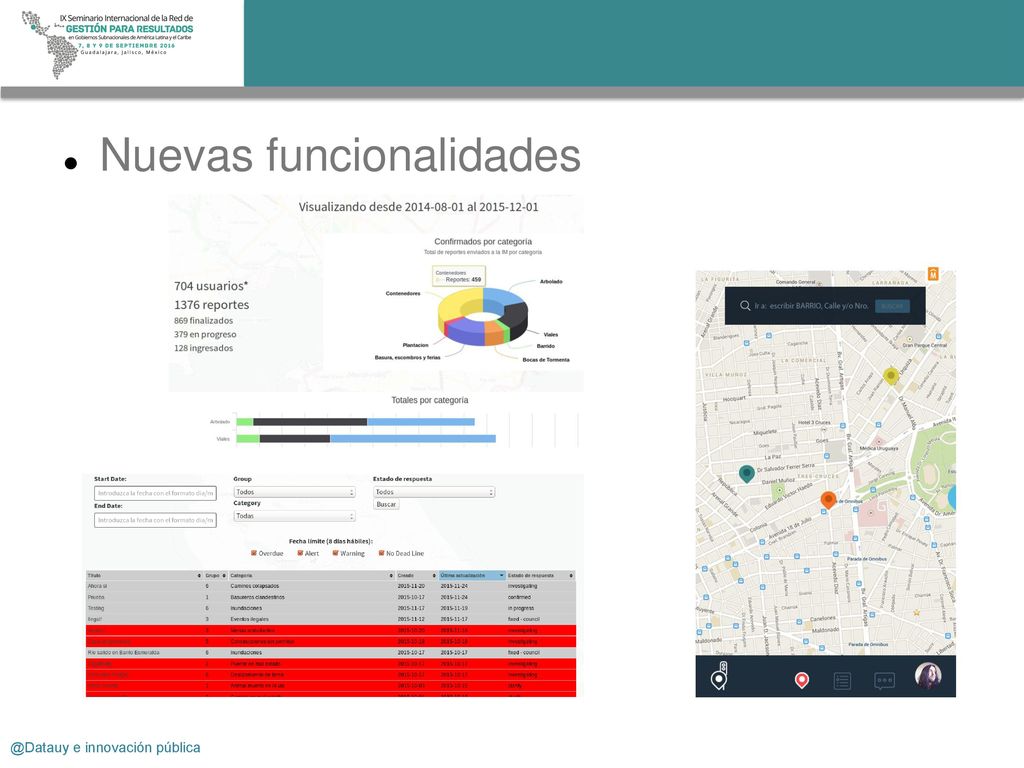Image resolution: width=1024 pixels, height=768 pixels.
Task: Click the yellow star on the map
Action: 916,613
